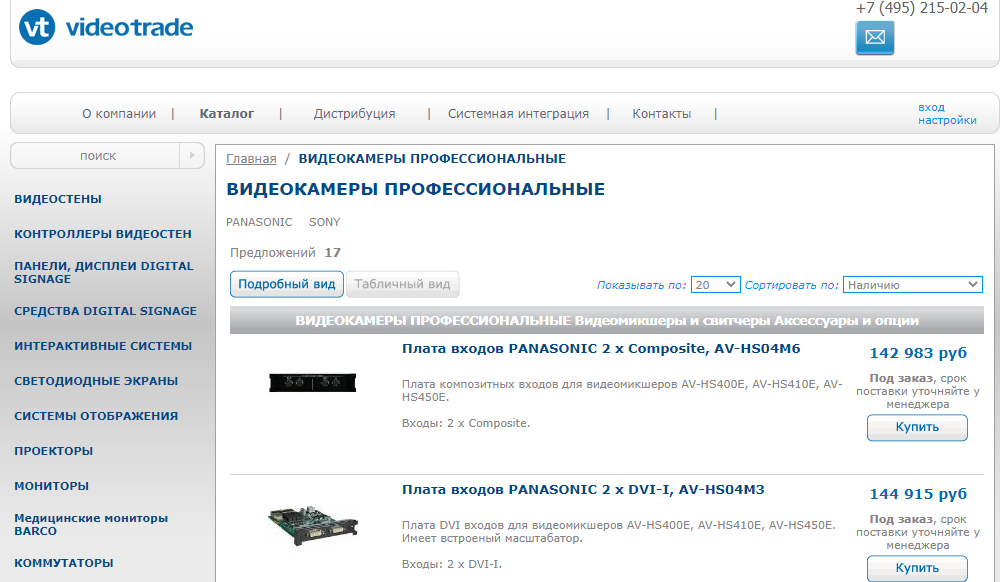Viewport: 1000px width, 582px height.
Task: Open Медицинские мониторы BARCO category
Action: [x=91, y=525]
